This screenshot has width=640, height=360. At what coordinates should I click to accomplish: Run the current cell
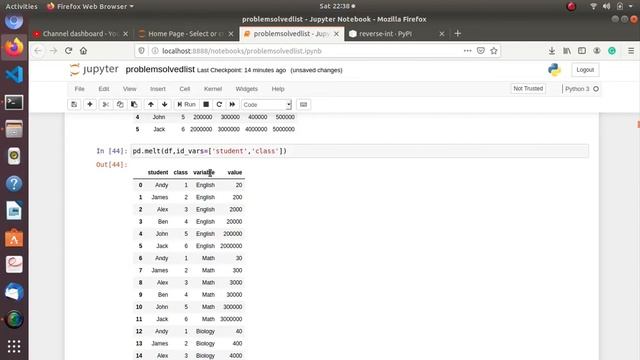click(187, 104)
